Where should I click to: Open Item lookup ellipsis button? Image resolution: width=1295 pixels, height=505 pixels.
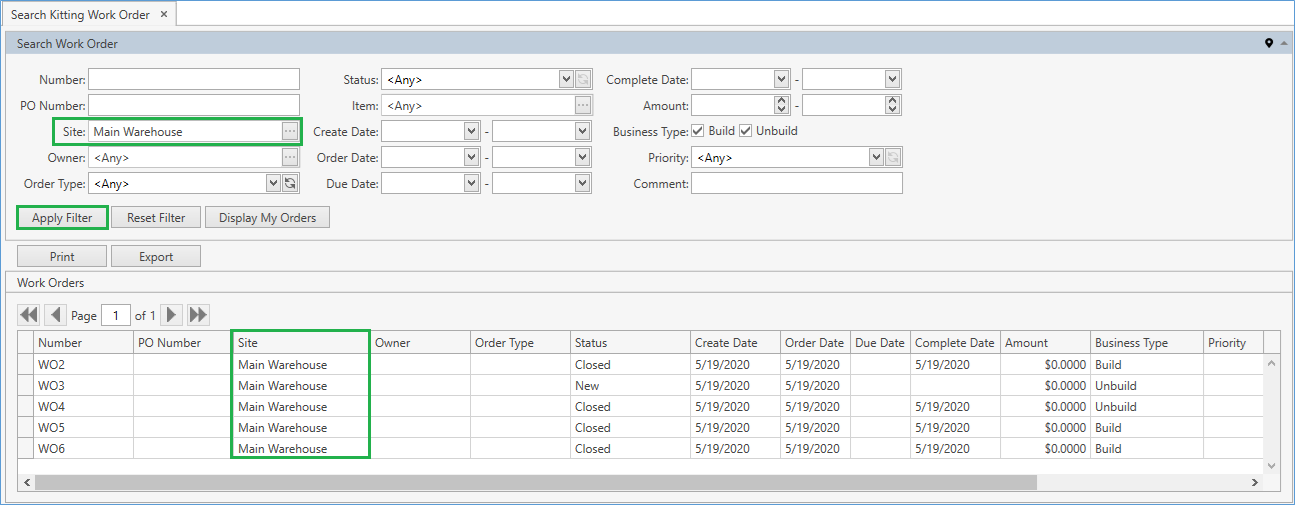coord(583,105)
